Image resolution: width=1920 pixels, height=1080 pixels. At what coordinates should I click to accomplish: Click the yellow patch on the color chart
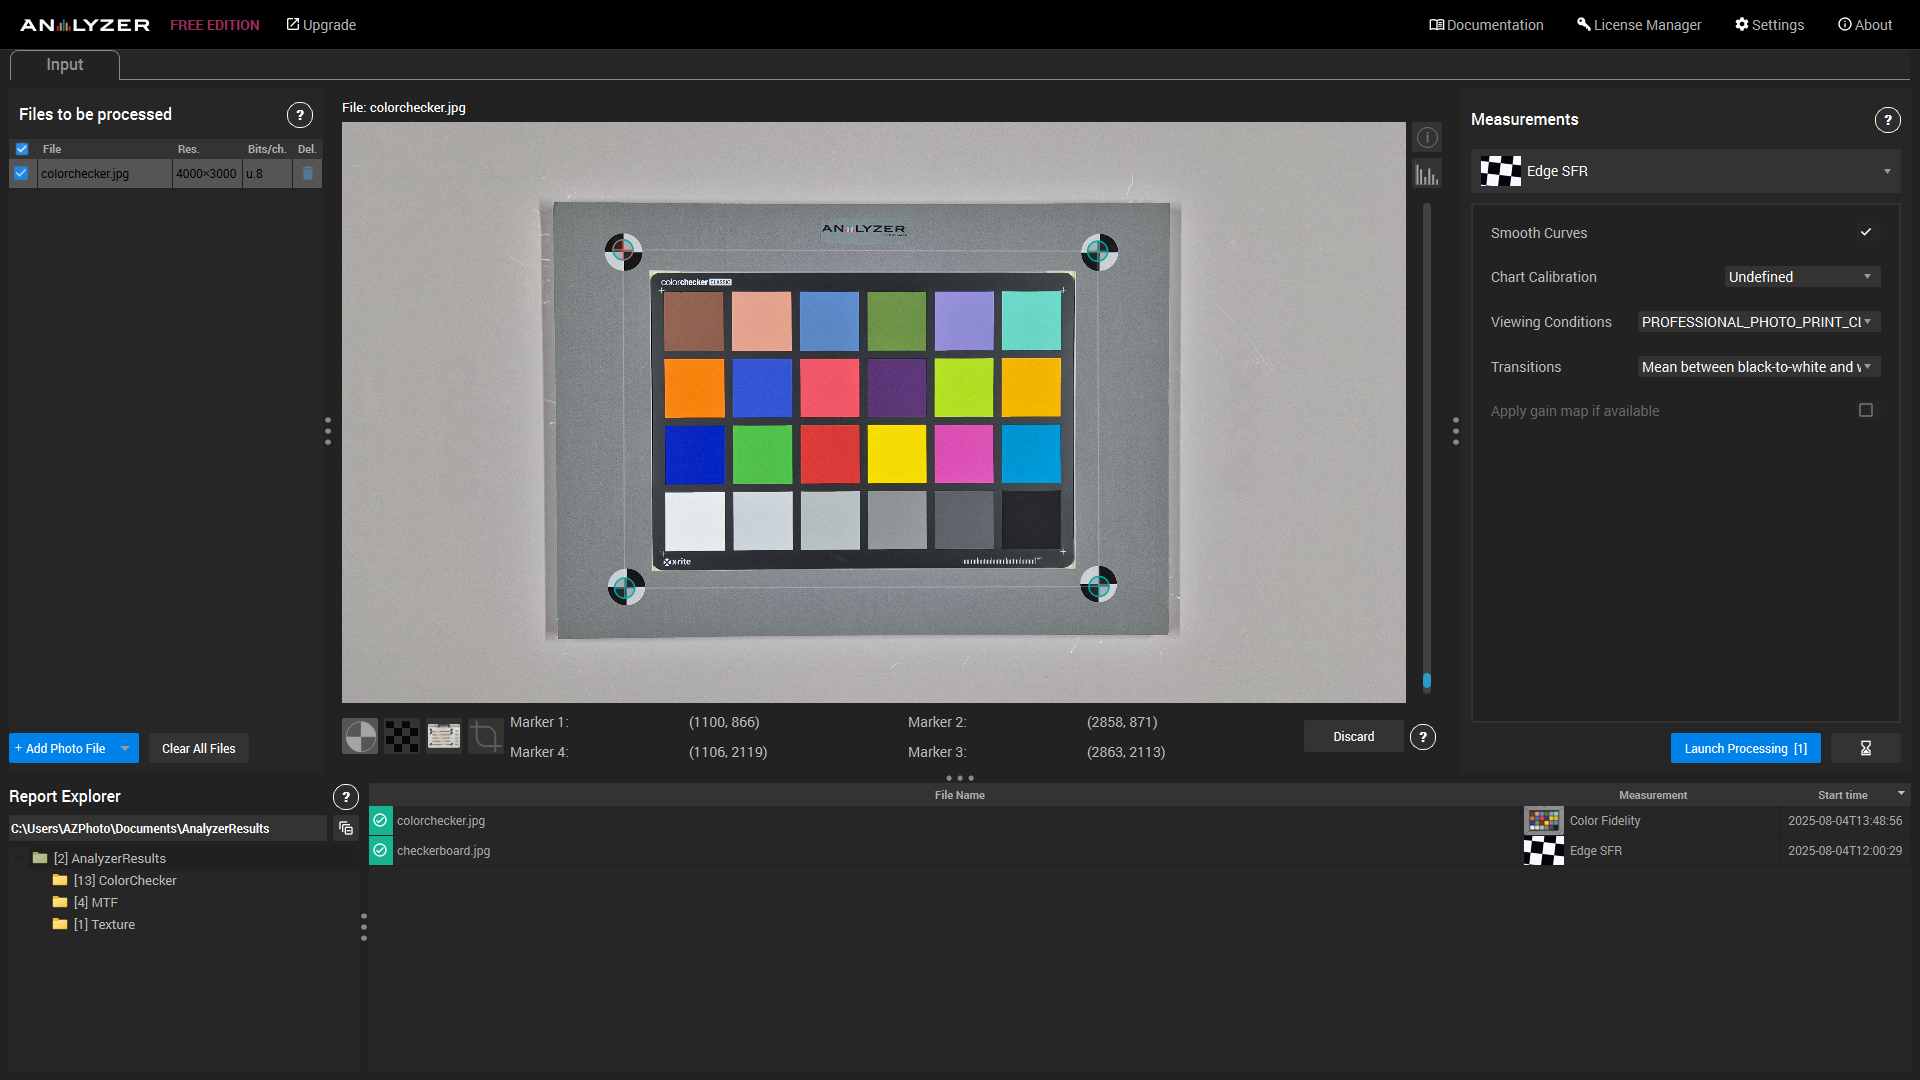point(896,454)
